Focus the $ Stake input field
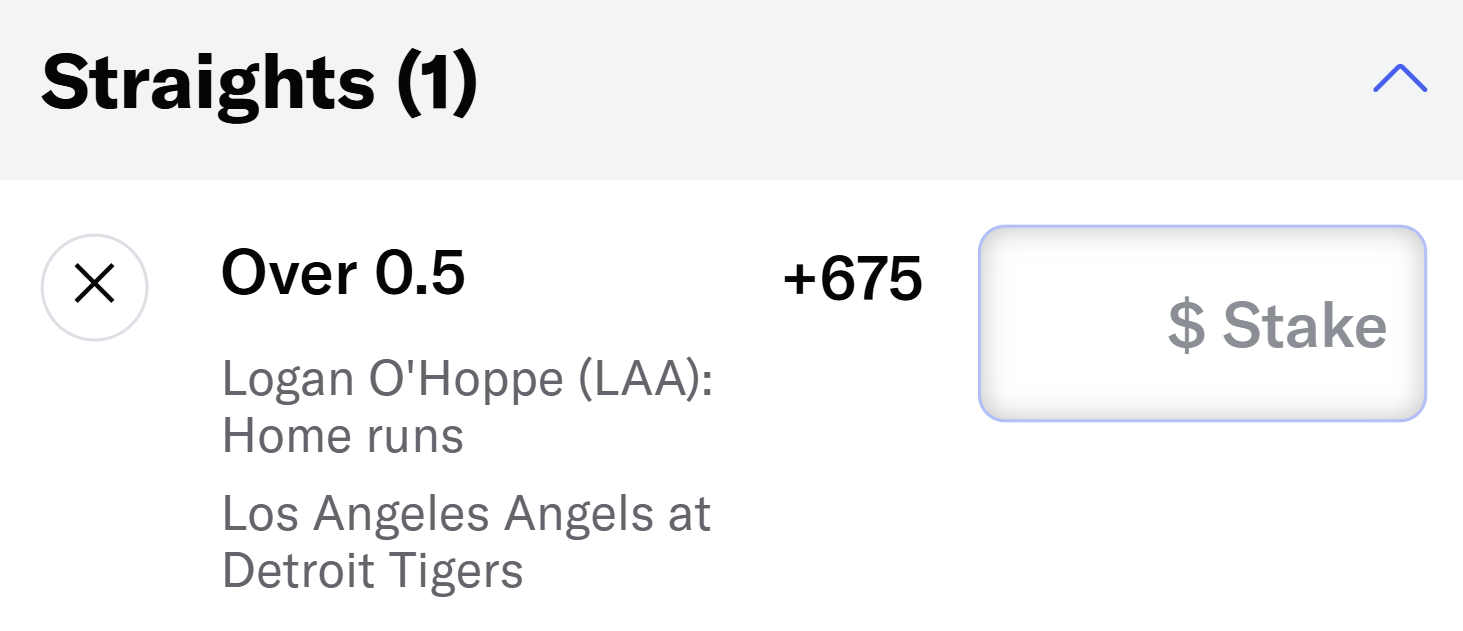This screenshot has width=1463, height=631. [x=1202, y=323]
